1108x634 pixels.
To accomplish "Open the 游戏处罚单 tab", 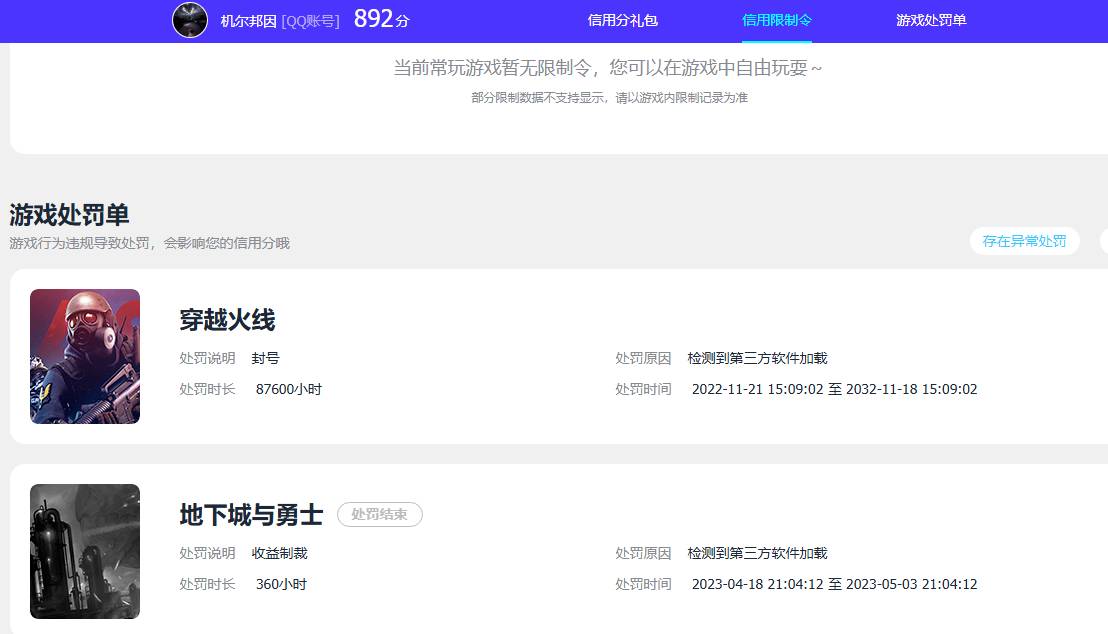I will (x=931, y=21).
